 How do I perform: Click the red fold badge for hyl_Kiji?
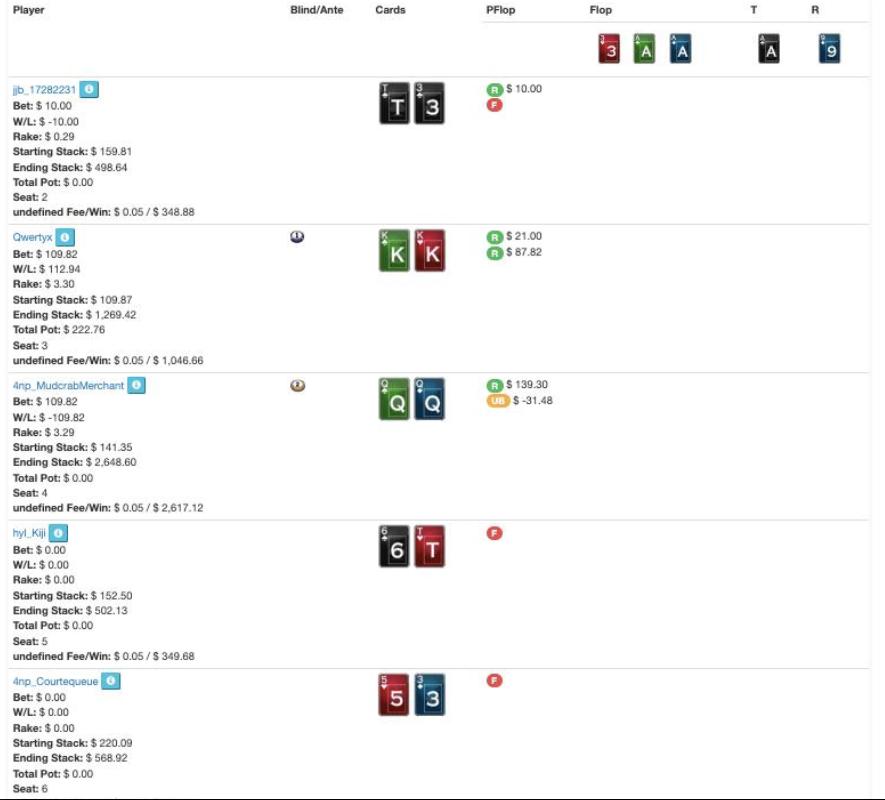(494, 533)
